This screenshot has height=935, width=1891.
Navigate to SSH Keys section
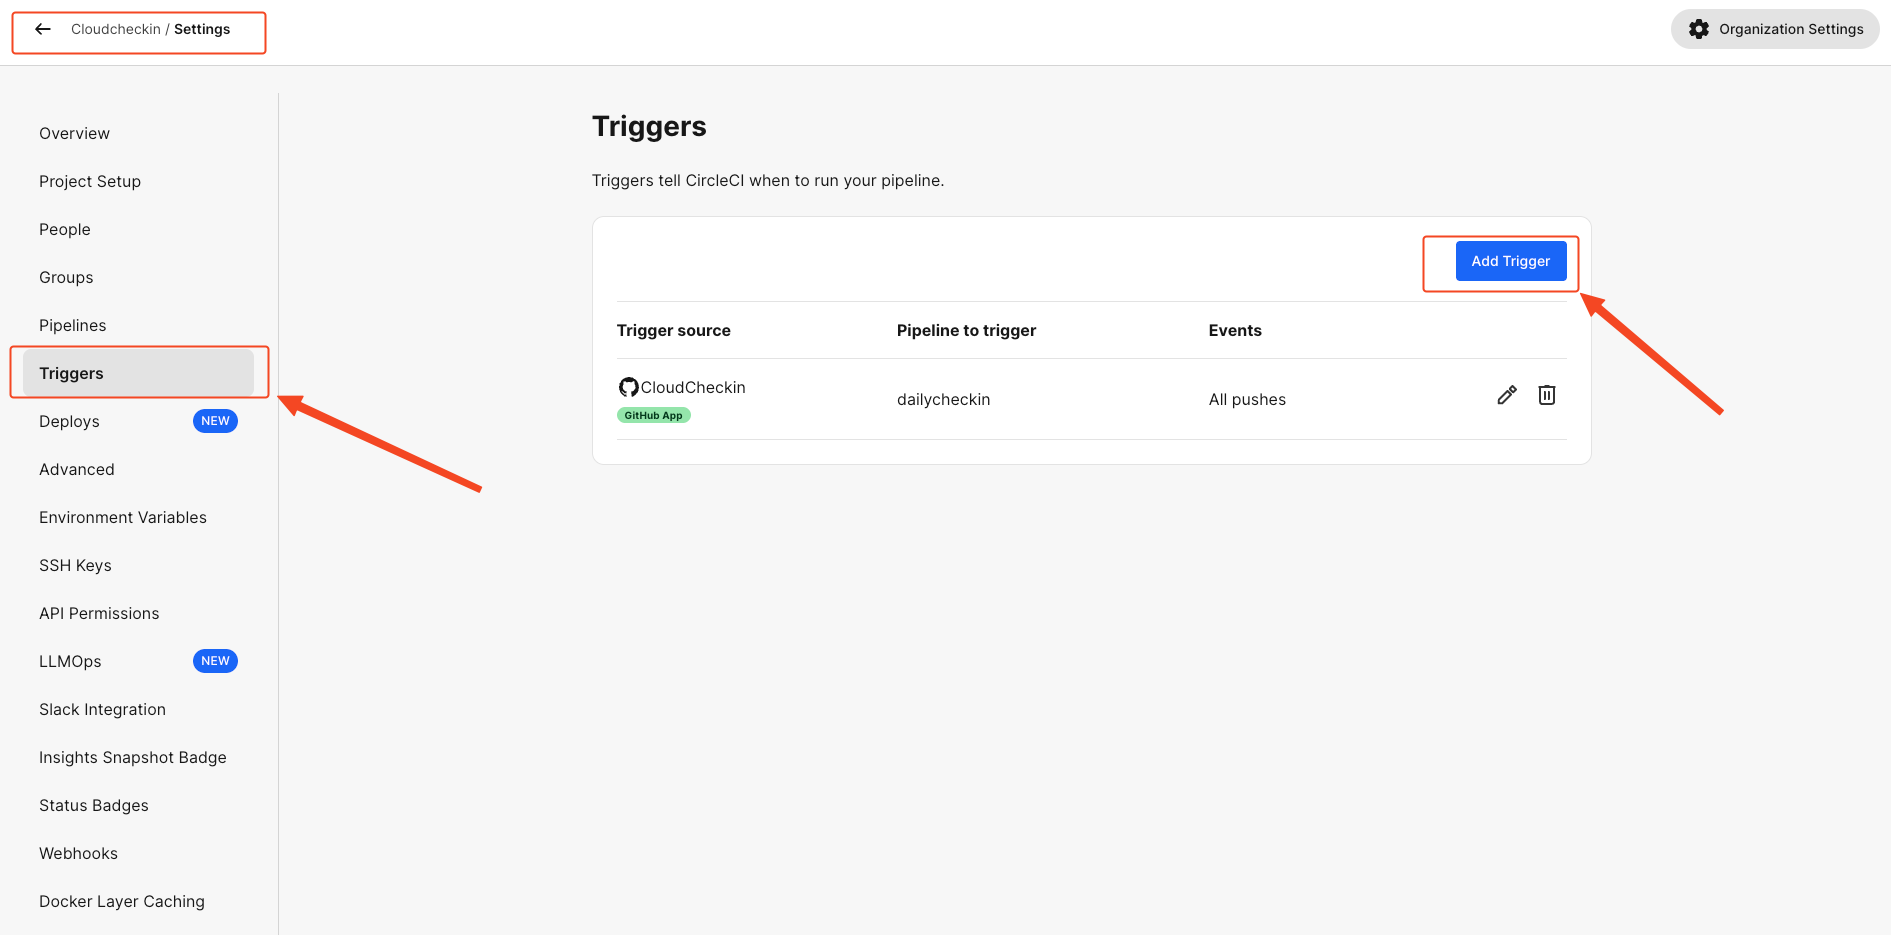(76, 565)
